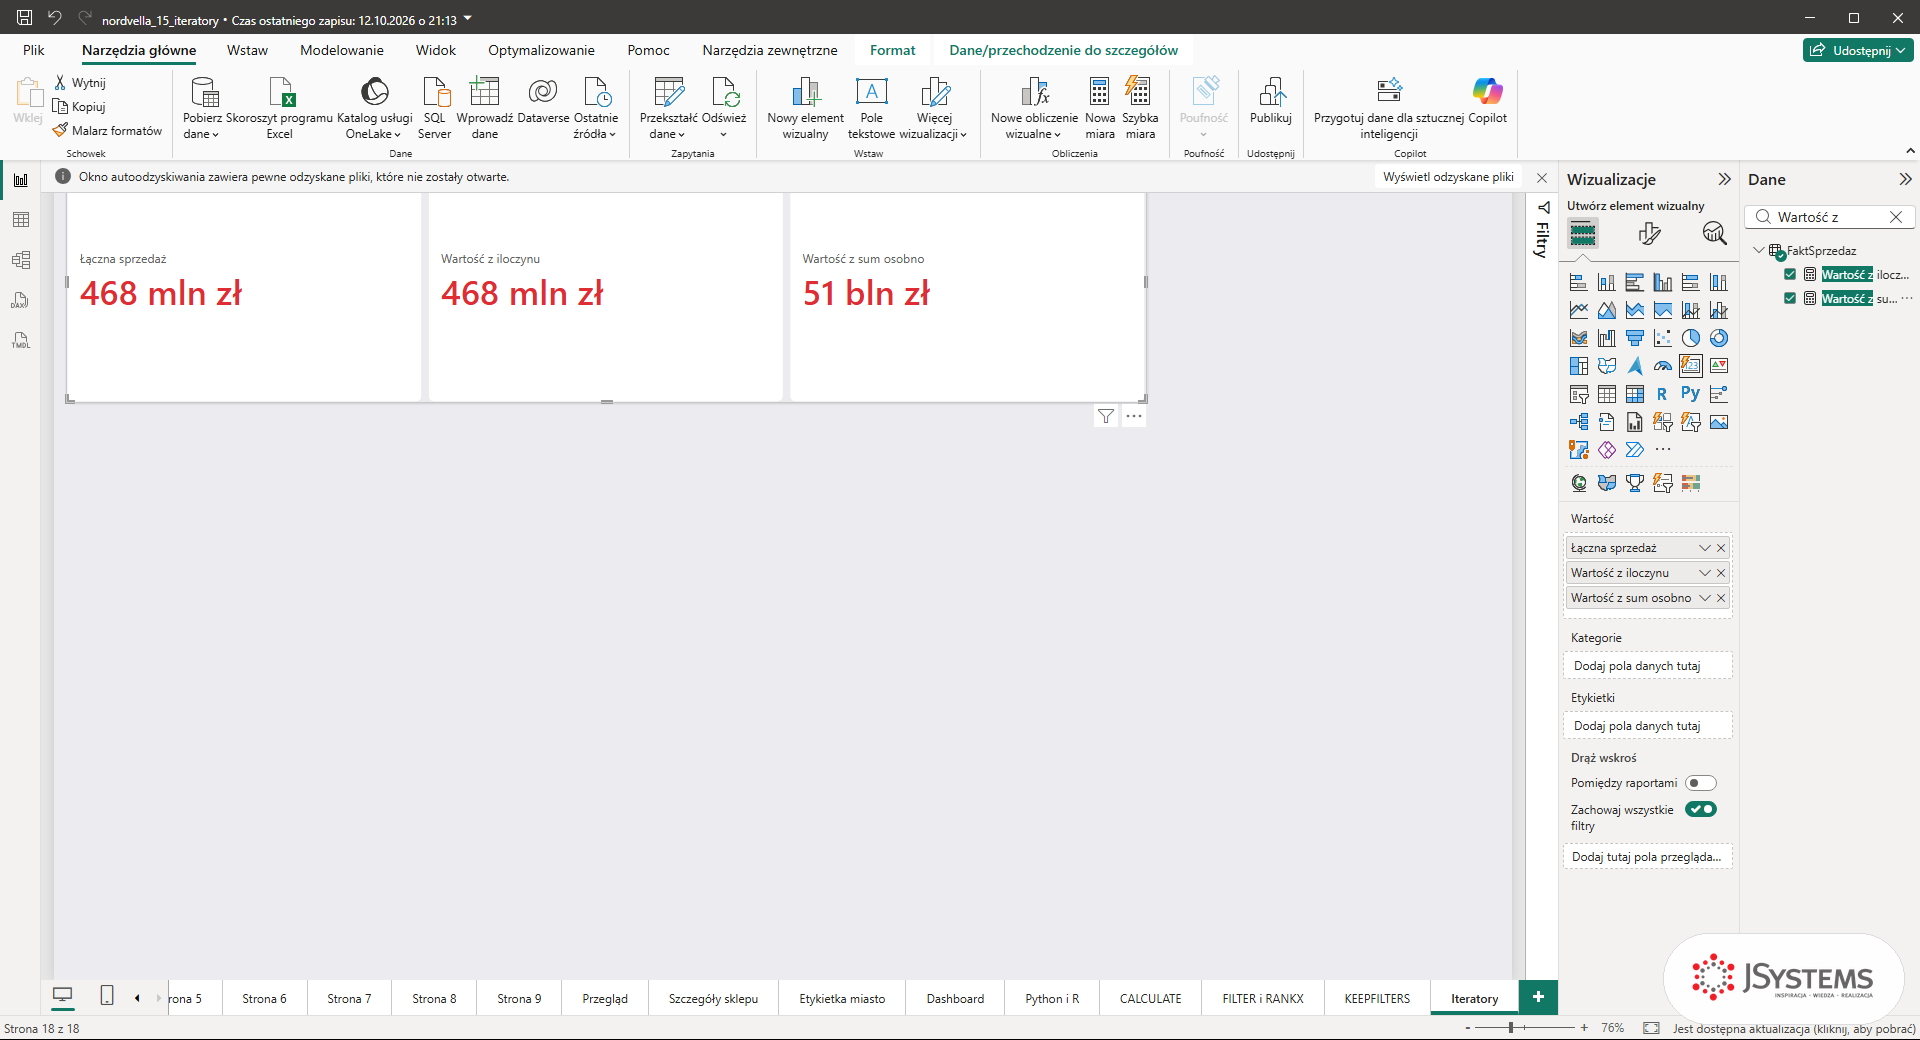Image resolution: width=1920 pixels, height=1040 pixels.
Task: Click the Wartość z search field
Action: pyautogui.click(x=1830, y=217)
